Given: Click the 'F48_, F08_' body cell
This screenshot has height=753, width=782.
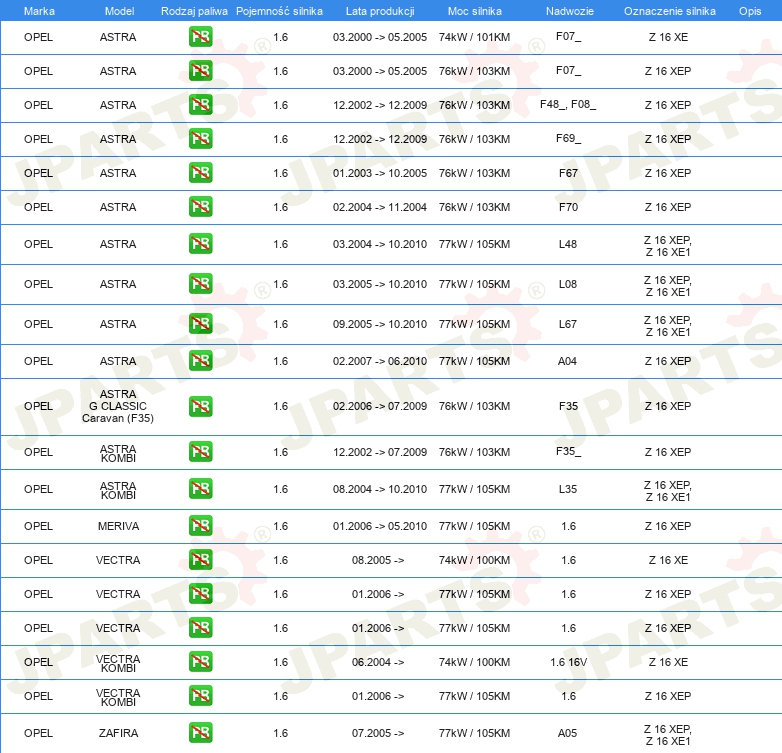Looking at the screenshot, I should 568,105.
